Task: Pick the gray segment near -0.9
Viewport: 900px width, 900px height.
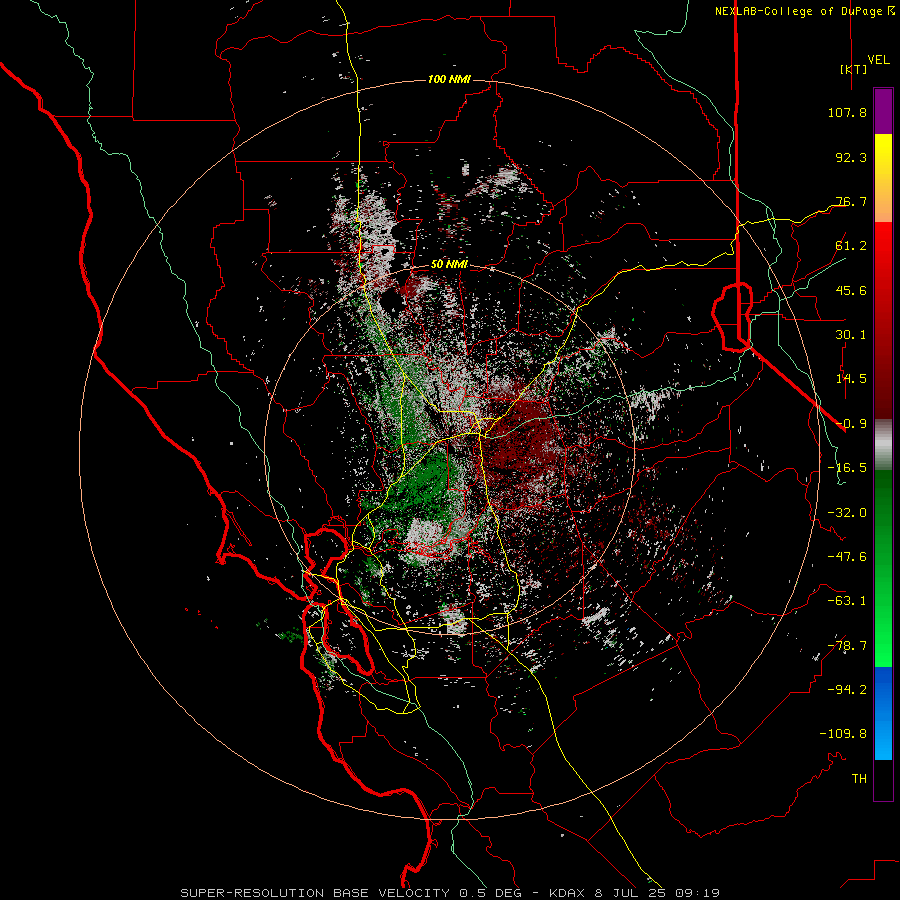Action: pos(883,445)
